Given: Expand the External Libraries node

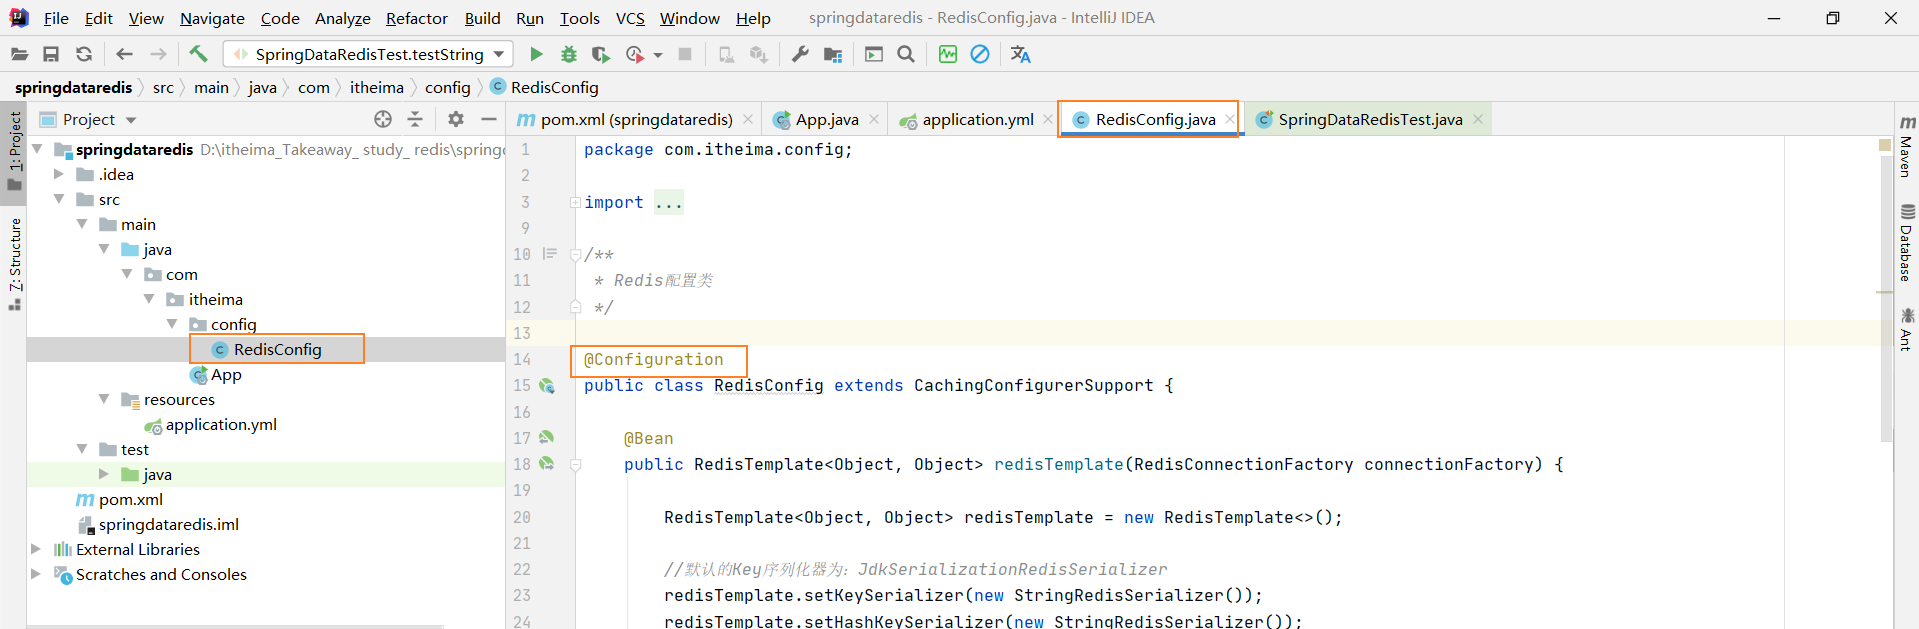Looking at the screenshot, I should (36, 549).
